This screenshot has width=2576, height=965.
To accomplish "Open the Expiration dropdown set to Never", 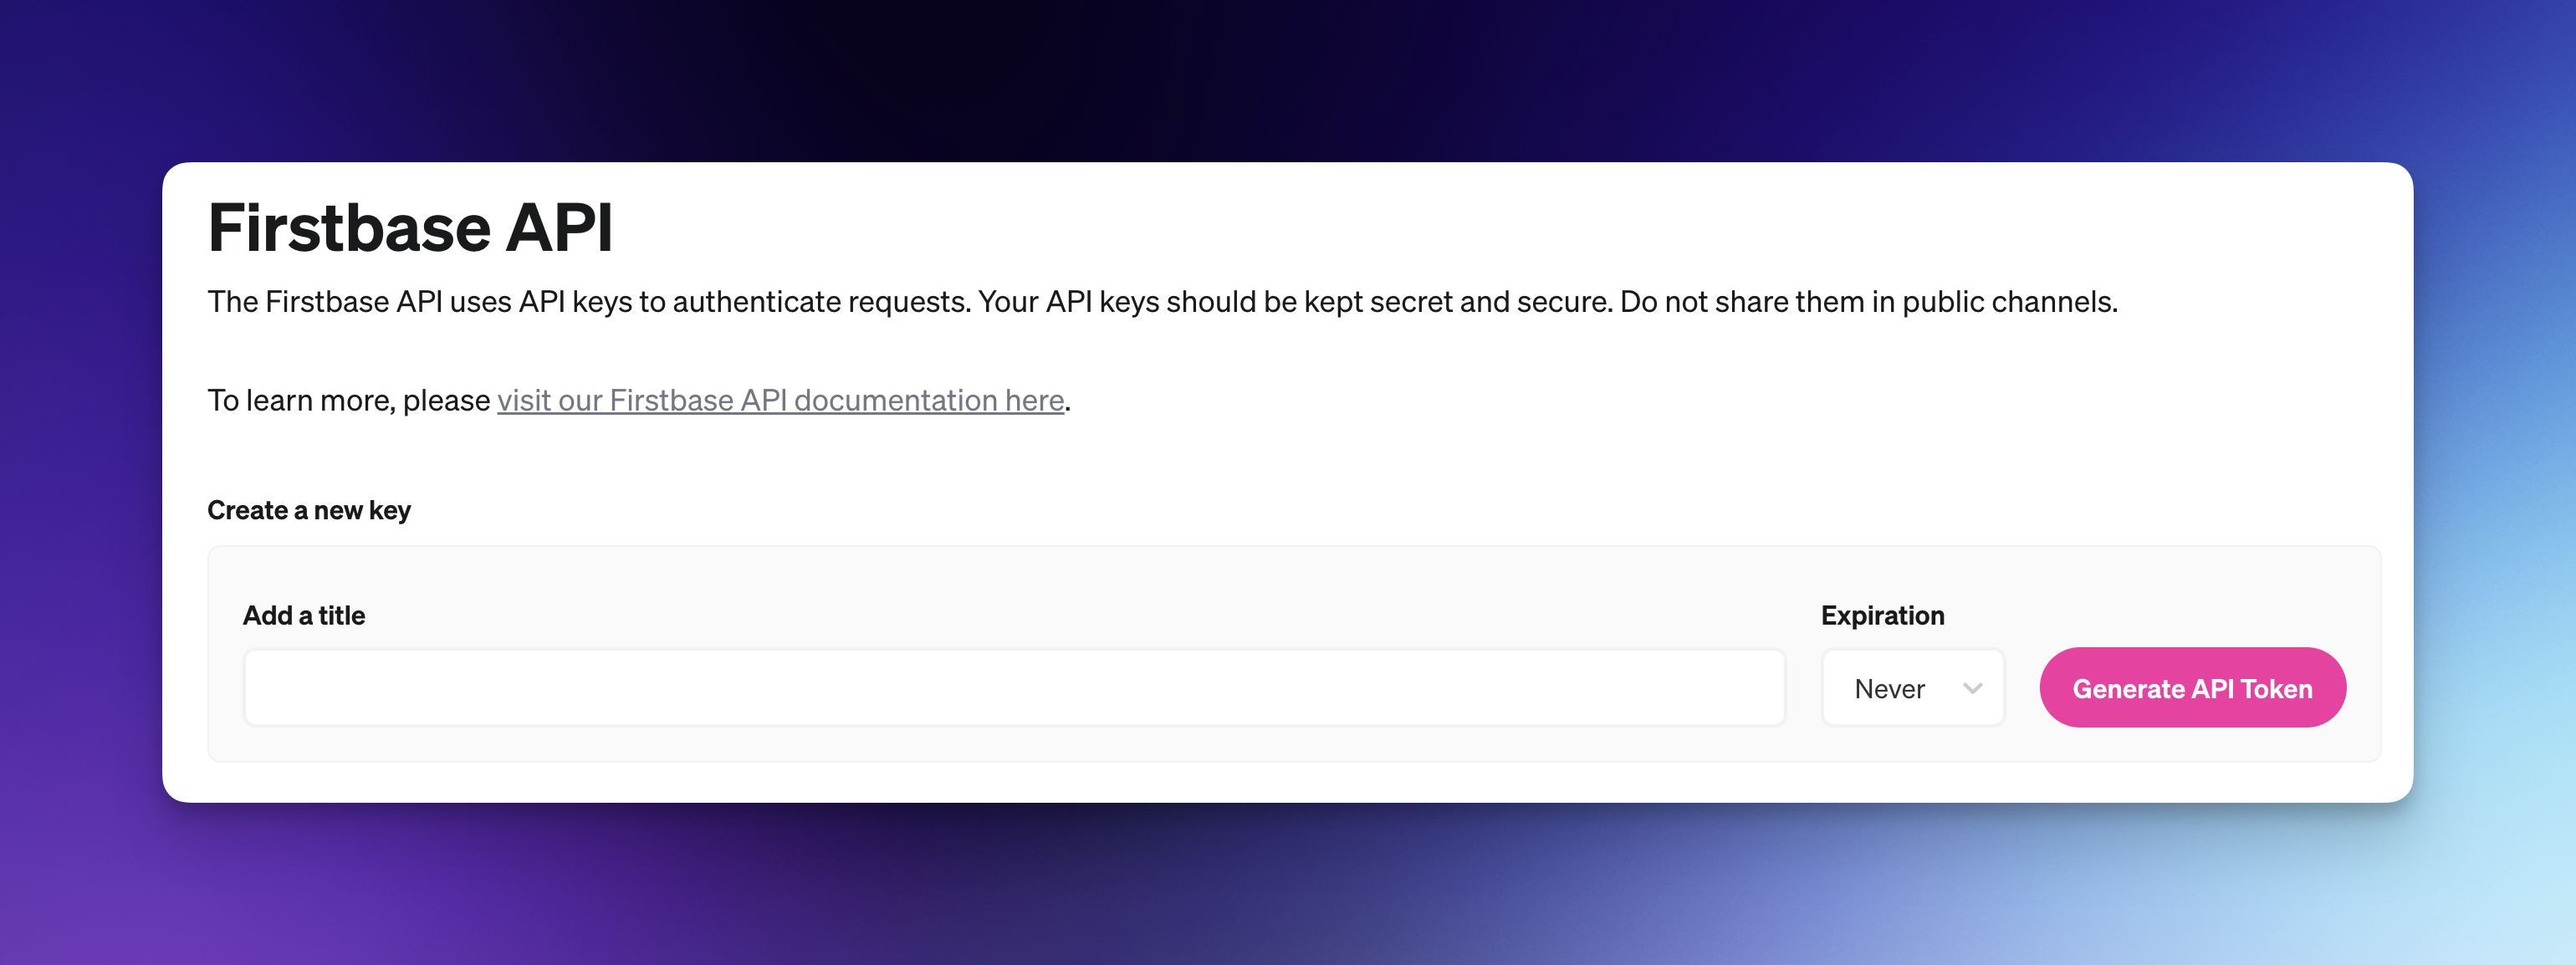I will click(x=1912, y=688).
